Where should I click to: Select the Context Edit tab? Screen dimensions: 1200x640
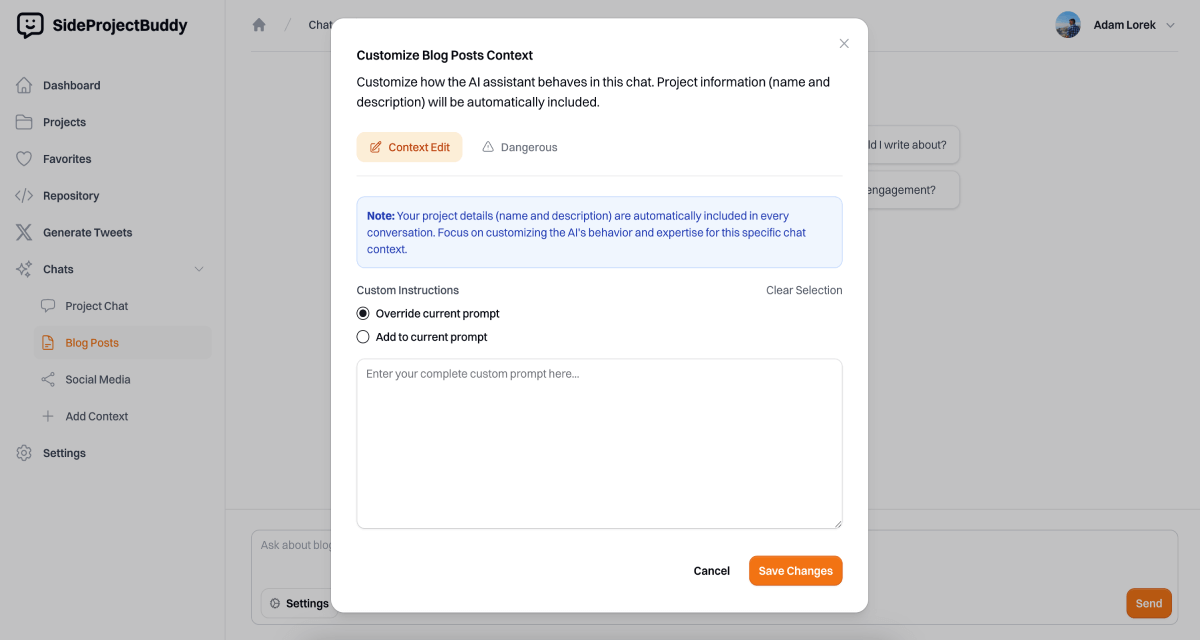coord(410,147)
